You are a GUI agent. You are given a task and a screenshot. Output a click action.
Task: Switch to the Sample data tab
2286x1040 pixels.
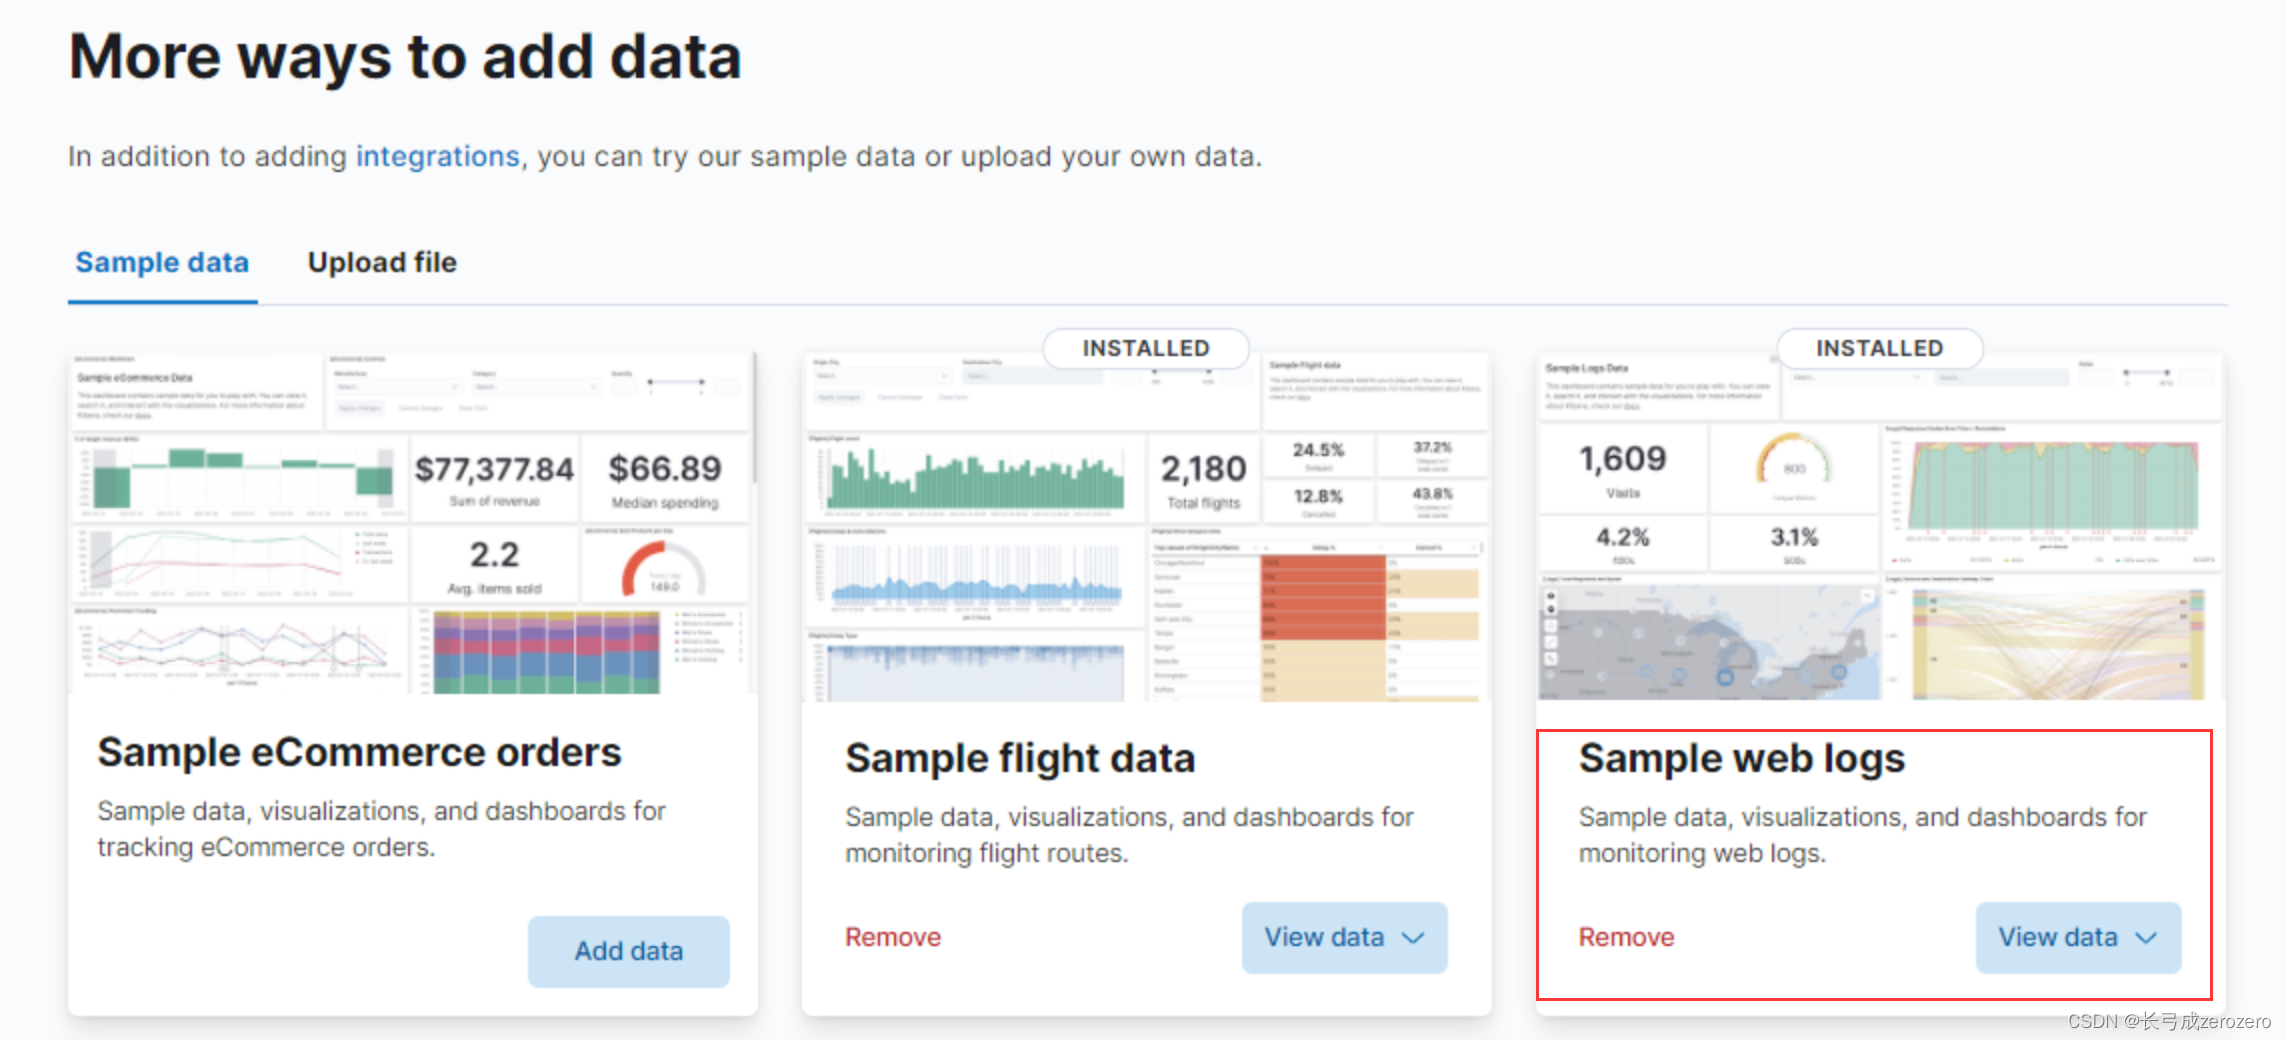click(162, 263)
